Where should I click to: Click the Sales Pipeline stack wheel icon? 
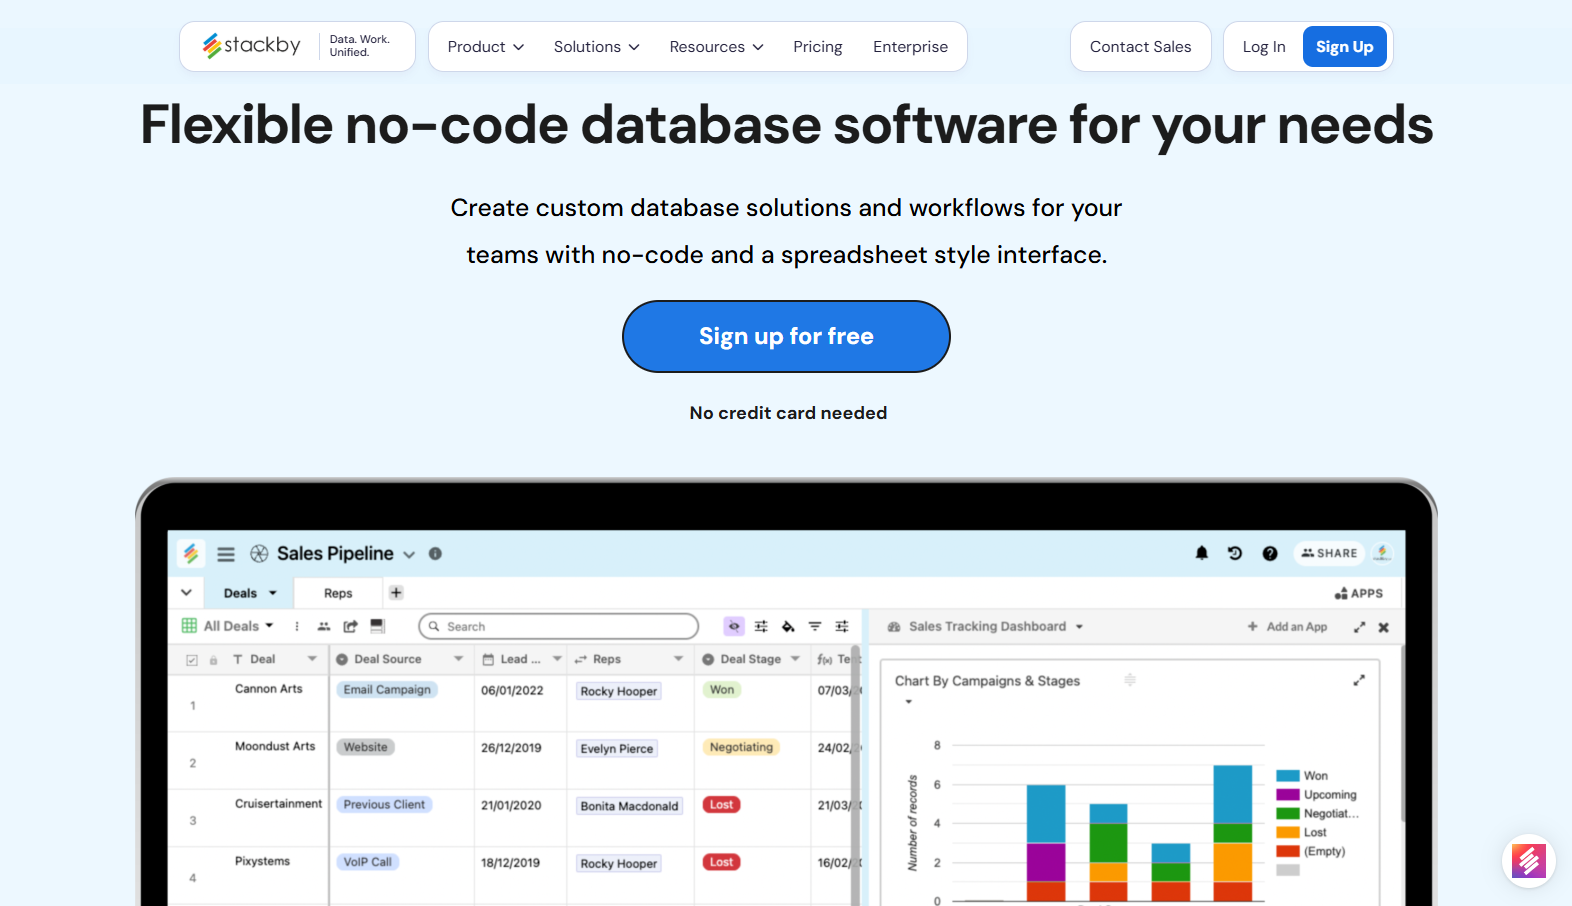pos(259,554)
